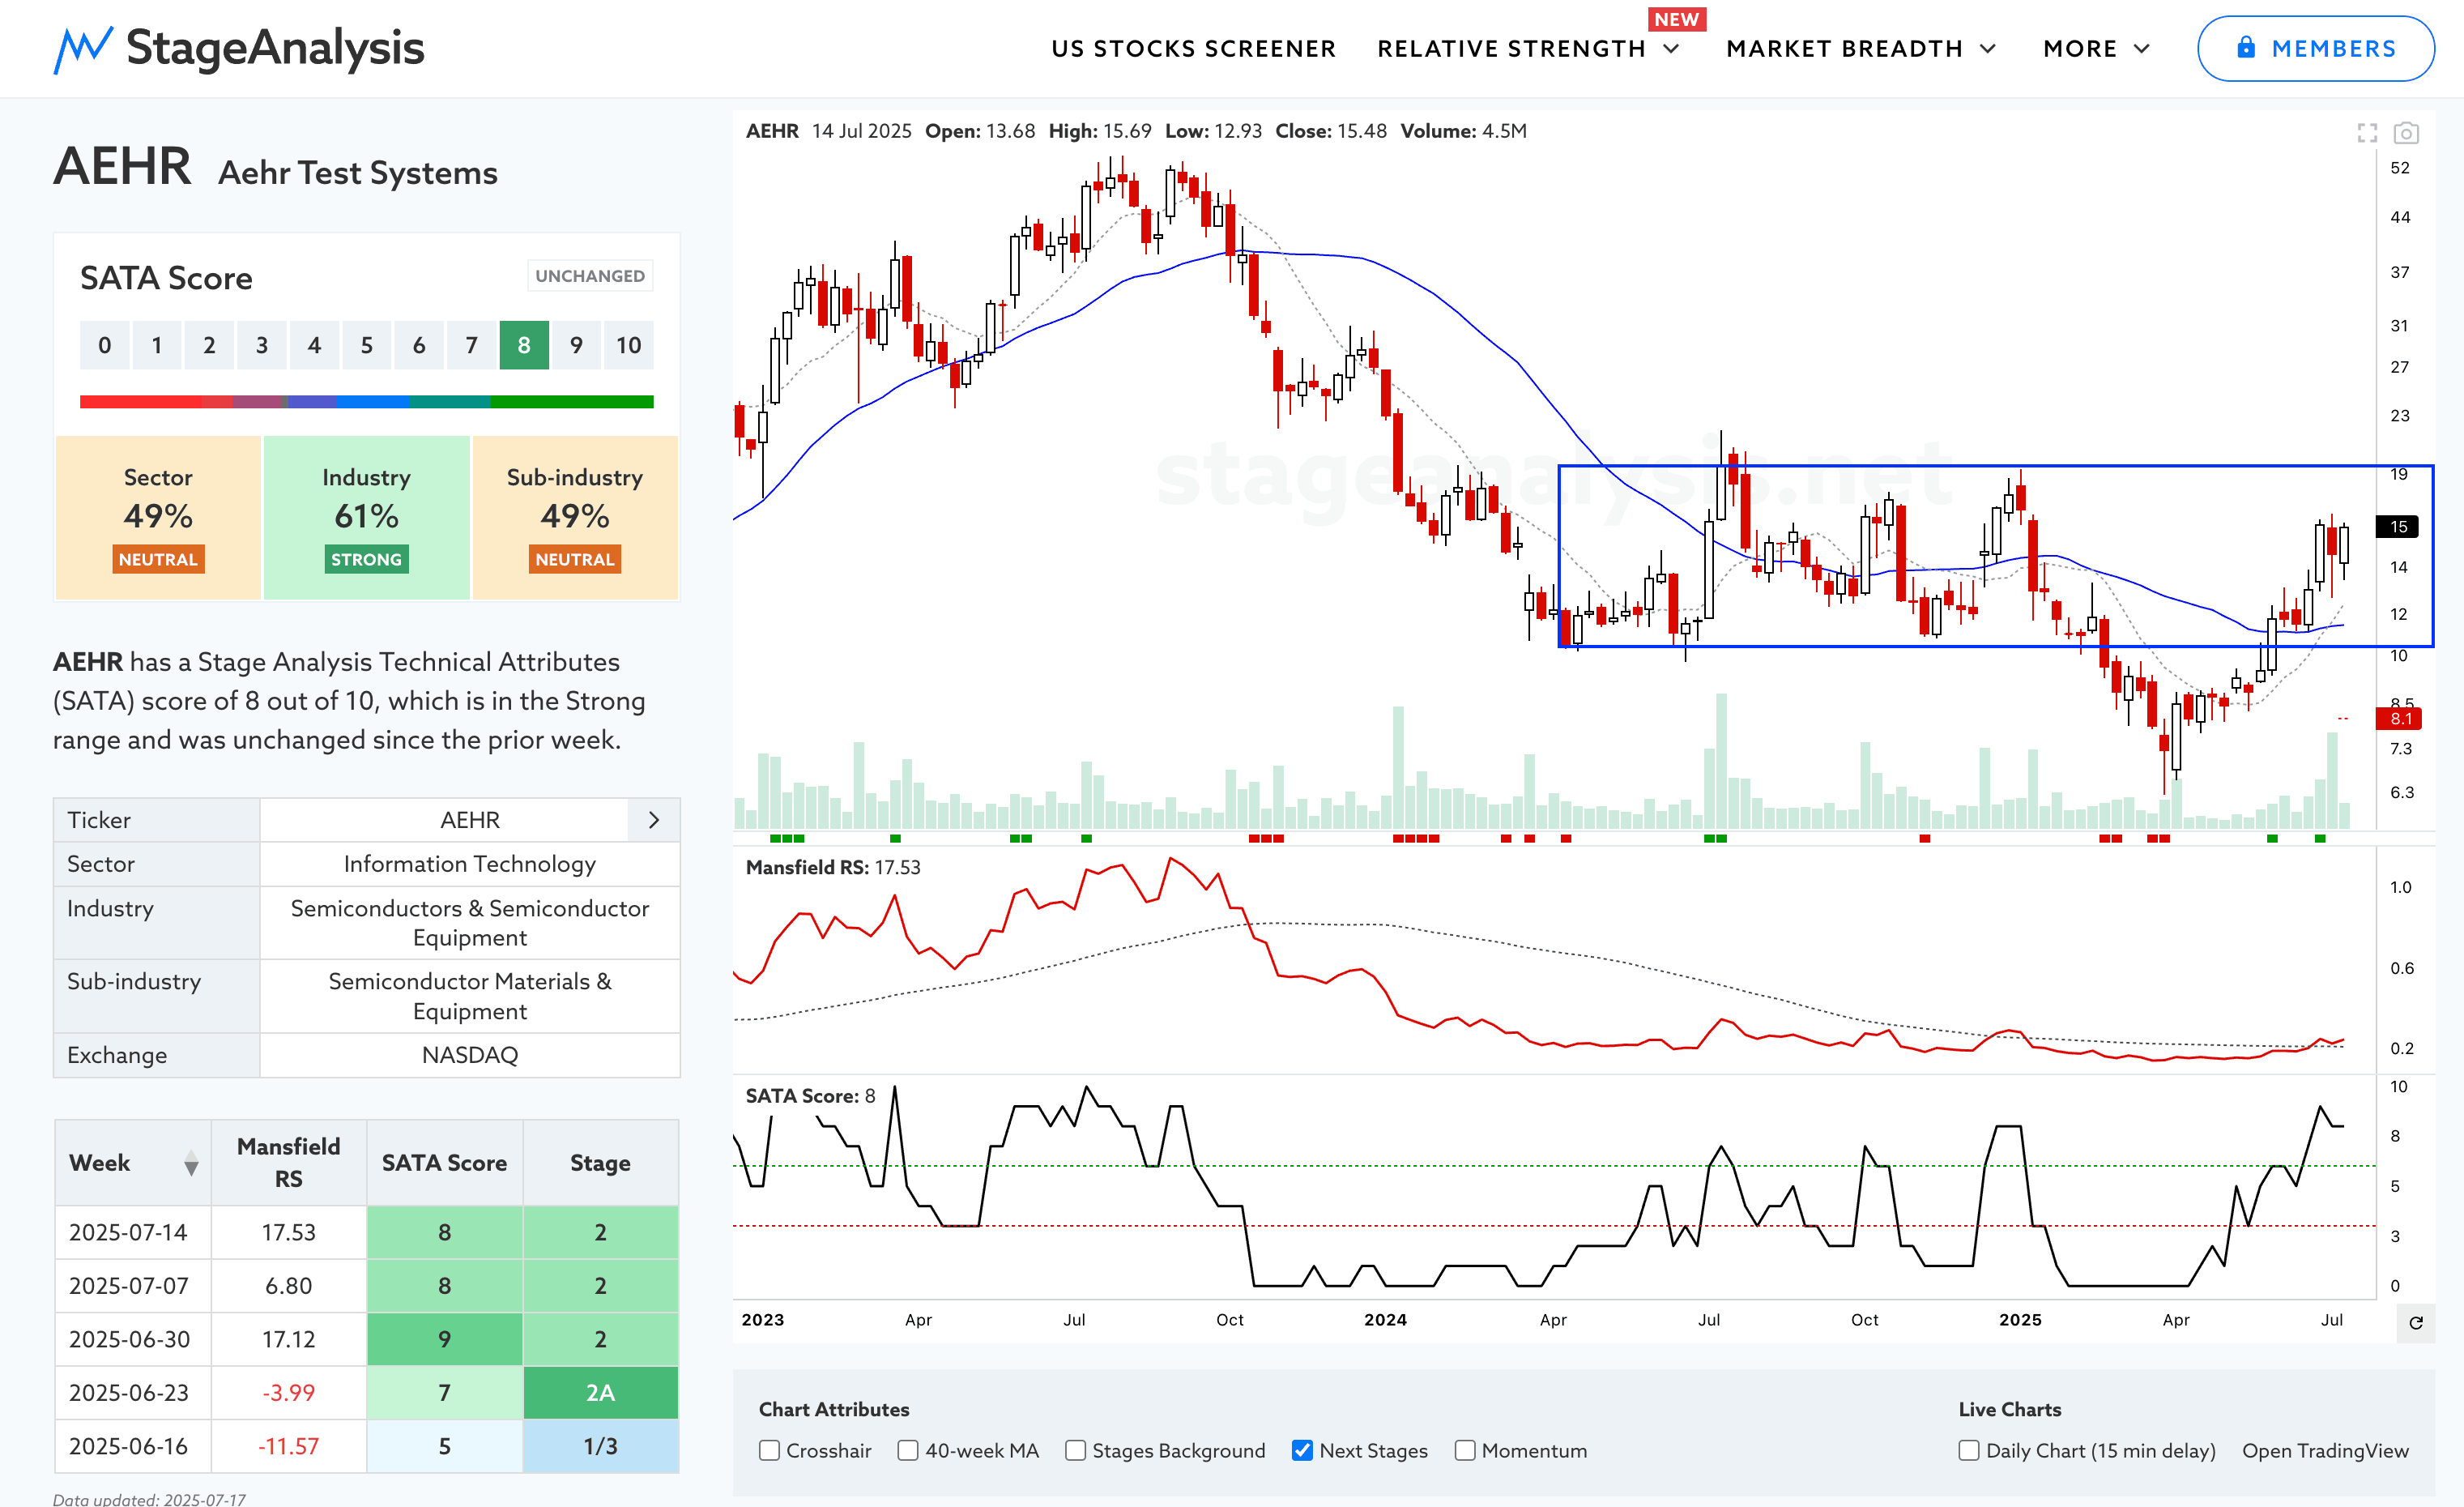2464x1507 pixels.
Task: Expand the Relative Strength dropdown
Action: [1671, 49]
